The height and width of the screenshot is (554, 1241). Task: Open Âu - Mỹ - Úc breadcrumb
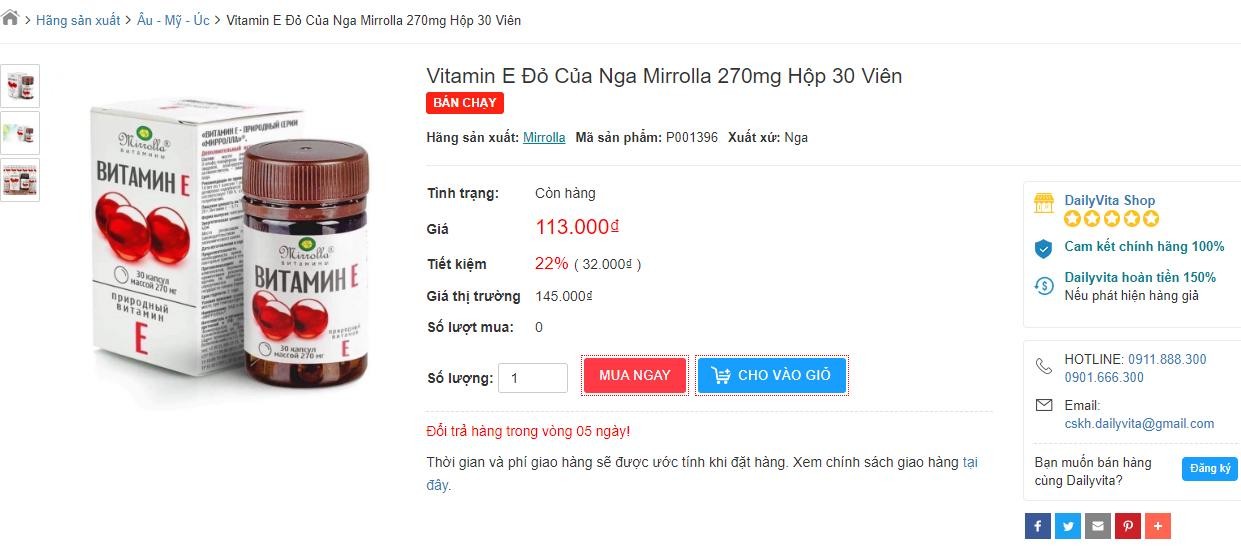click(x=174, y=20)
